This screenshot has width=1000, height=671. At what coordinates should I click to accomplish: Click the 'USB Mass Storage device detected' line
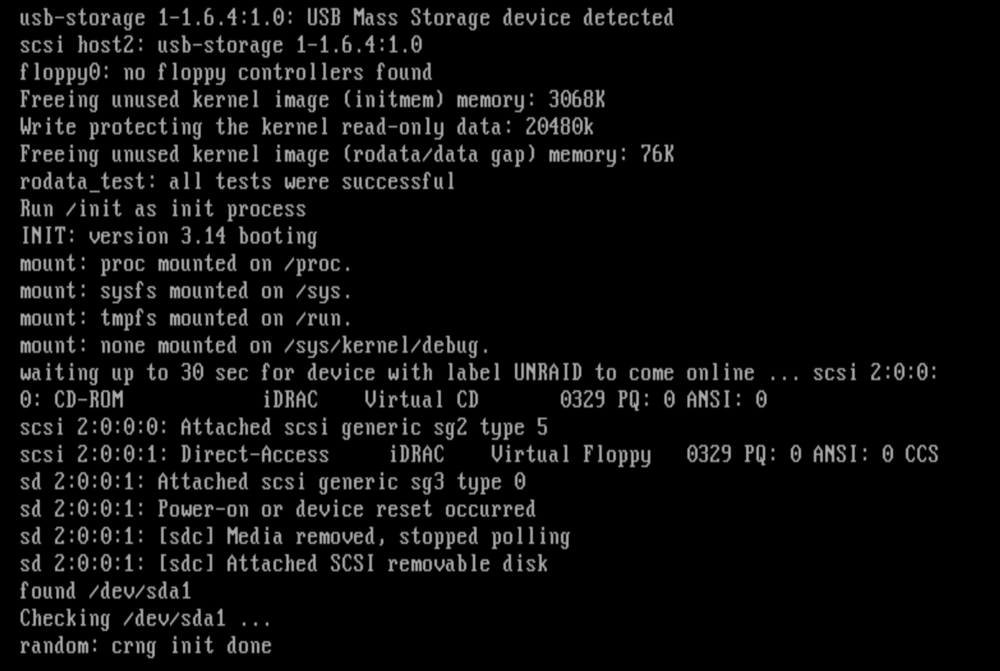point(346,18)
